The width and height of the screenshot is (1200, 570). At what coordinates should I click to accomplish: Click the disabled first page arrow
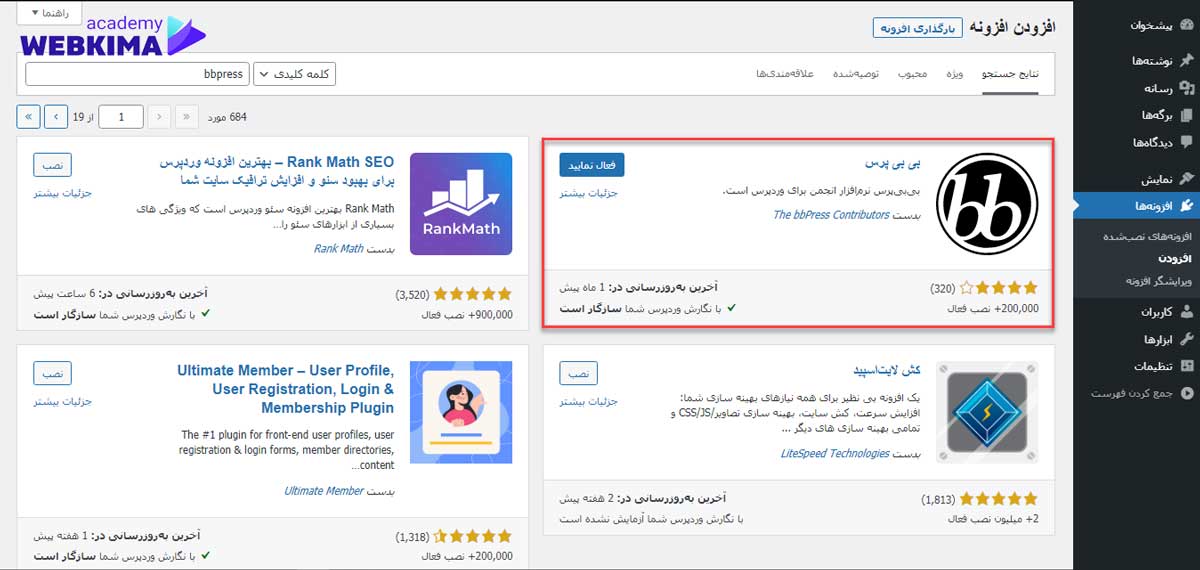[186, 117]
